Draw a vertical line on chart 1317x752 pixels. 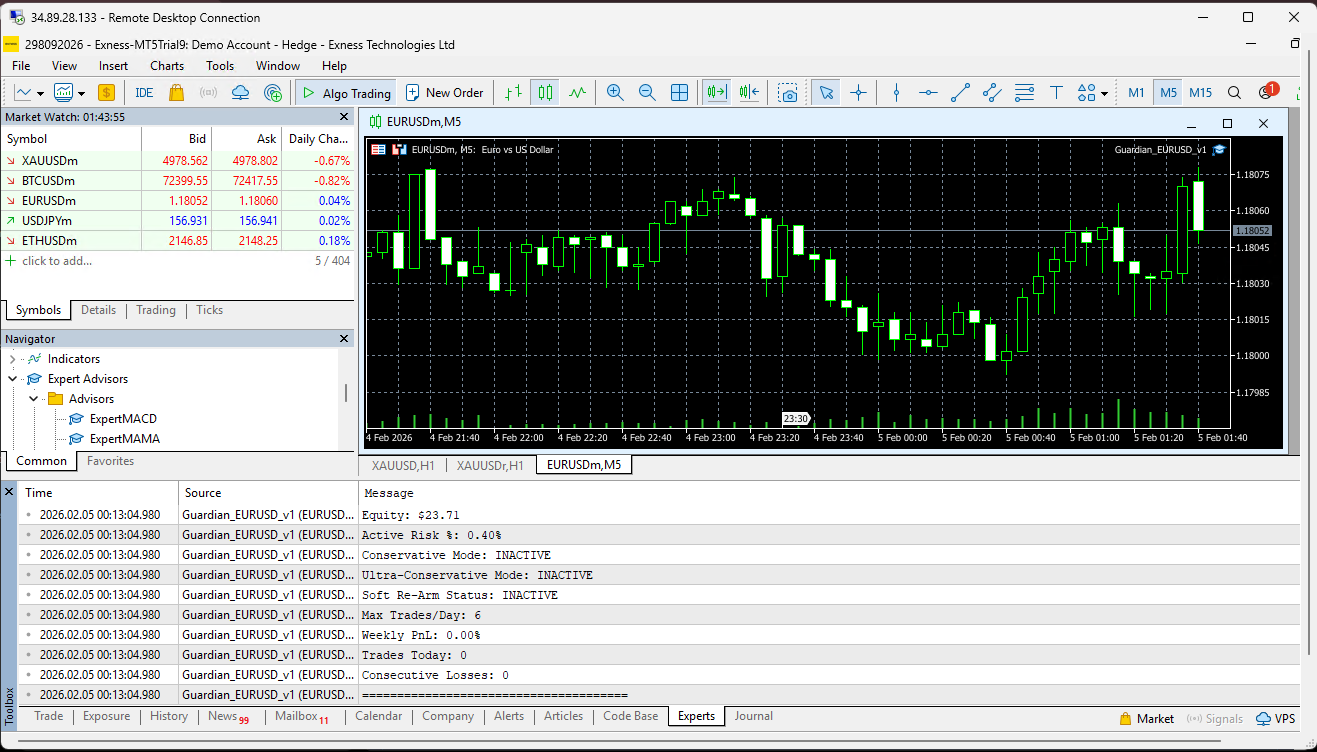pos(896,92)
